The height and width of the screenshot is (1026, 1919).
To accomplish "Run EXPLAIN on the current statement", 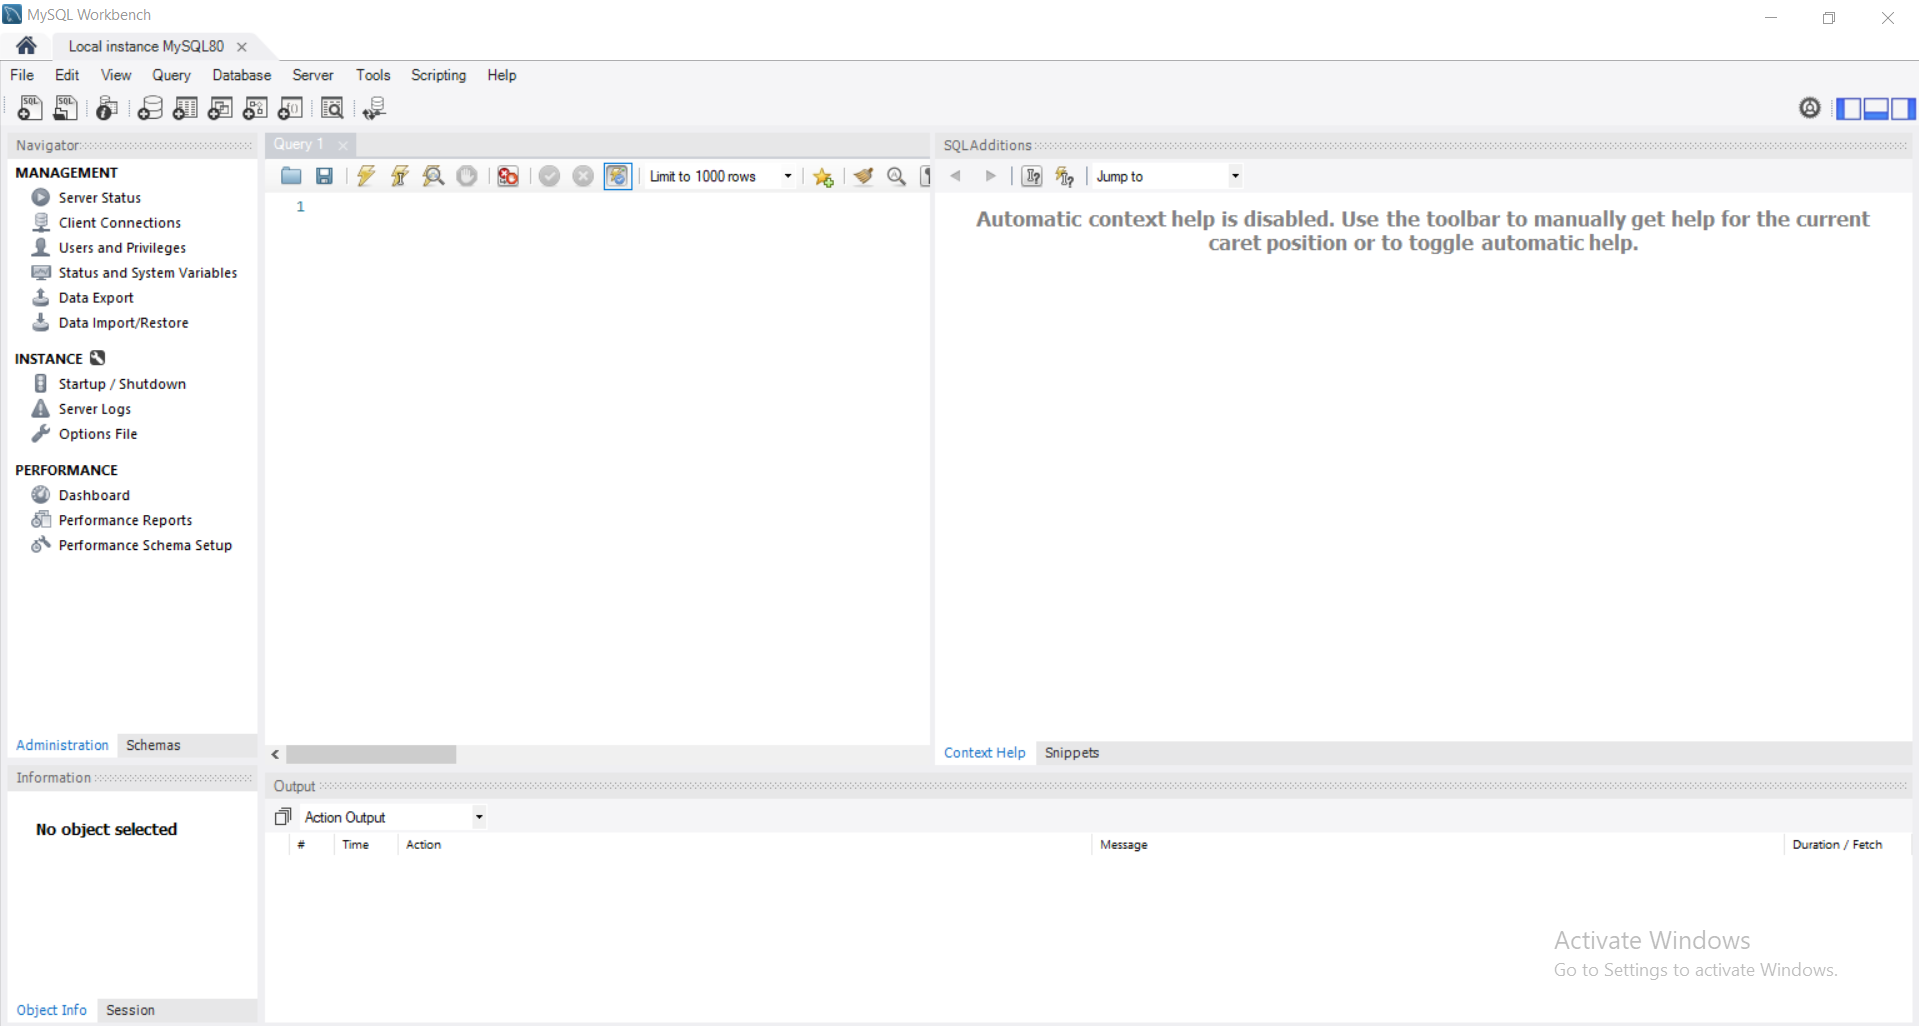I will (433, 176).
